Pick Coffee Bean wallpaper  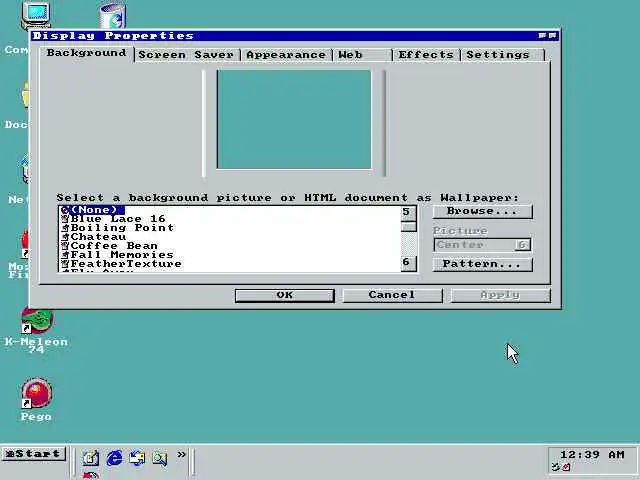pos(109,246)
